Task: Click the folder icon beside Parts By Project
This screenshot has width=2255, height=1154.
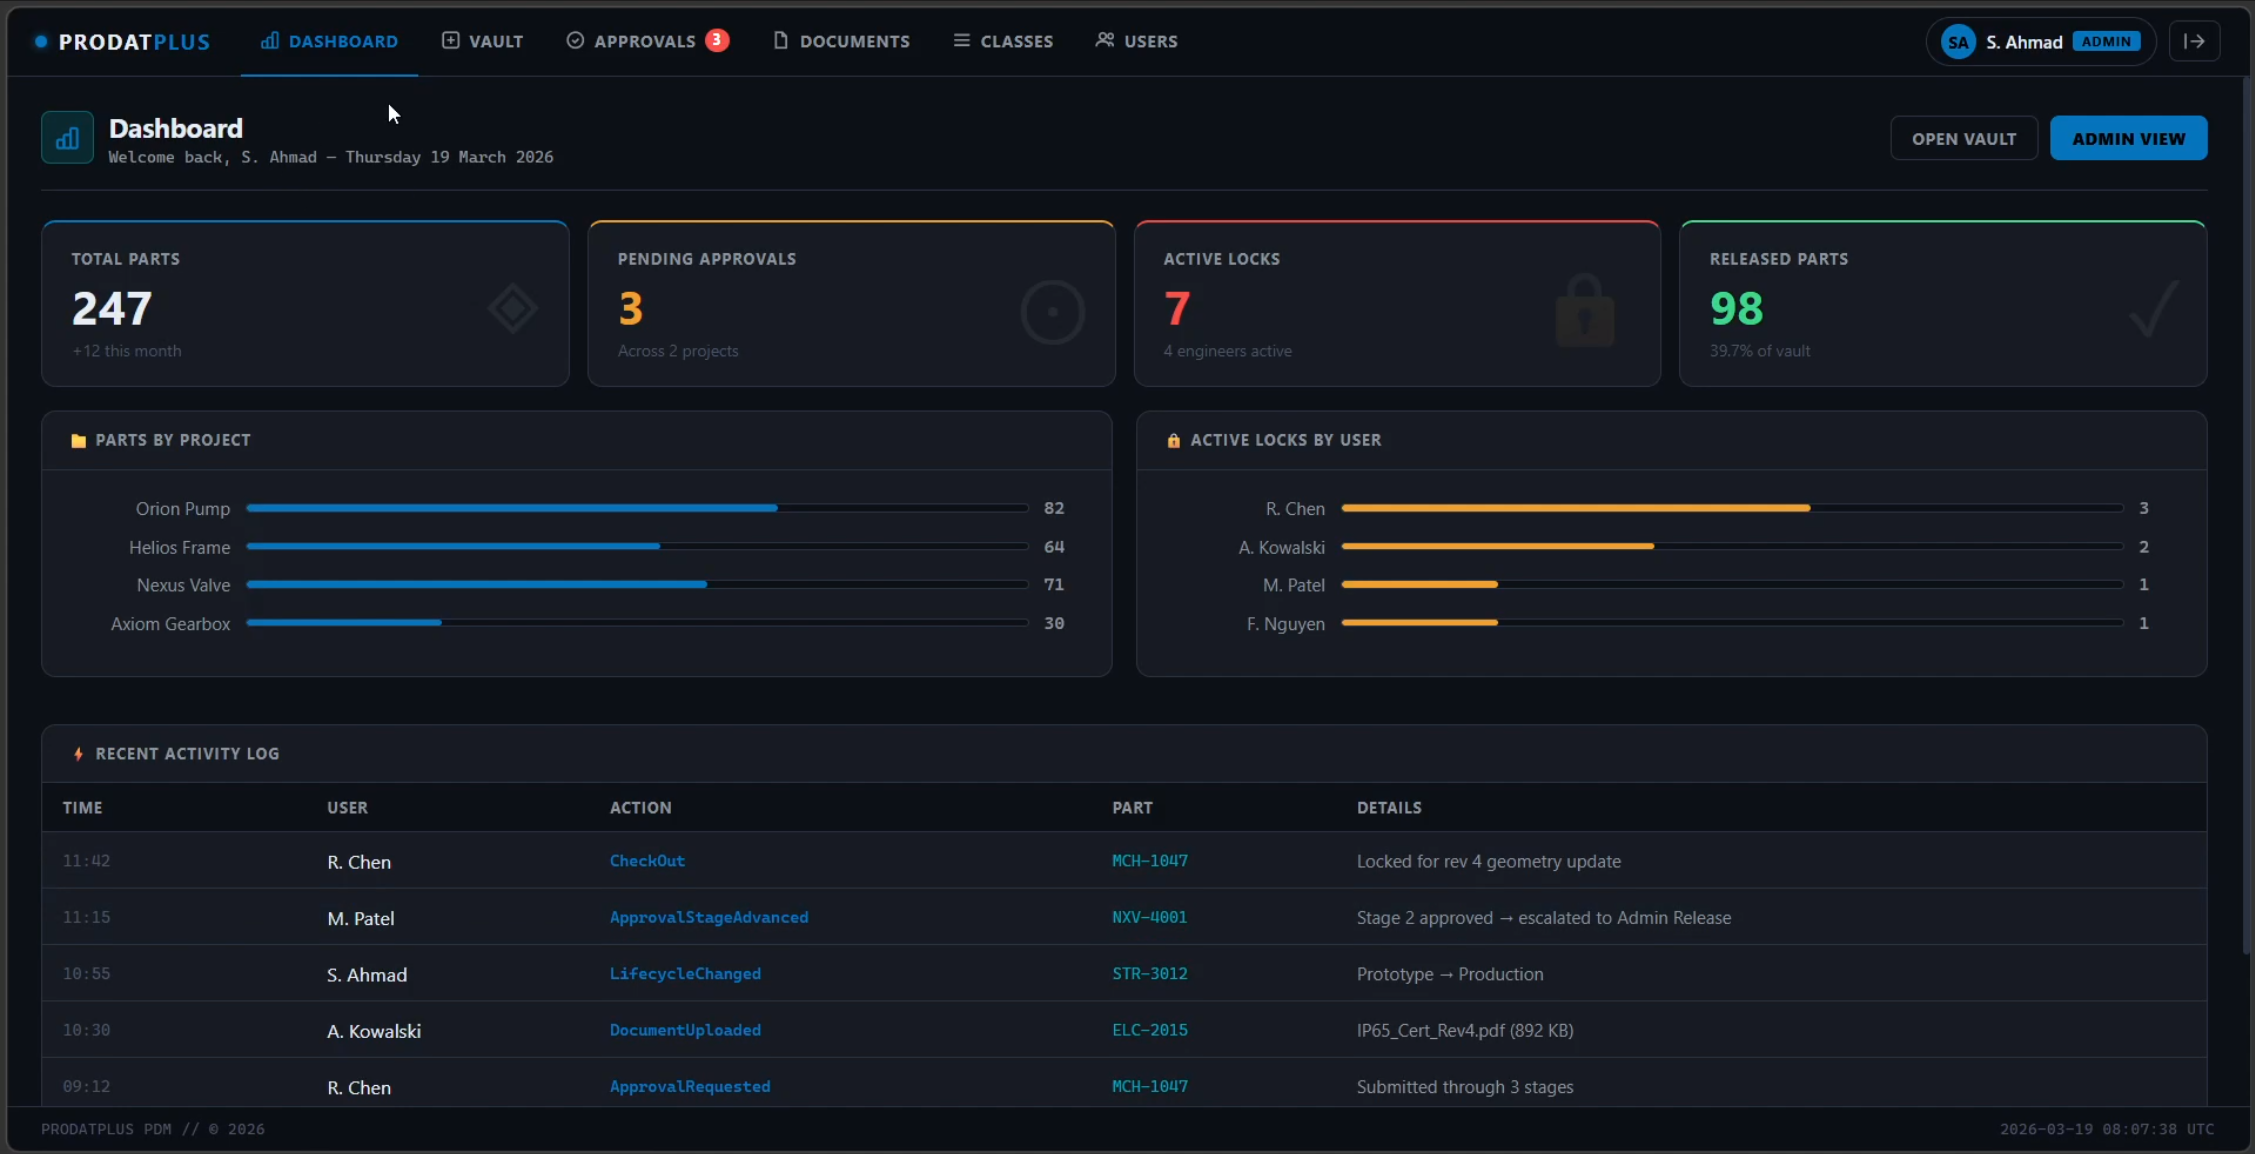Action: 78,440
